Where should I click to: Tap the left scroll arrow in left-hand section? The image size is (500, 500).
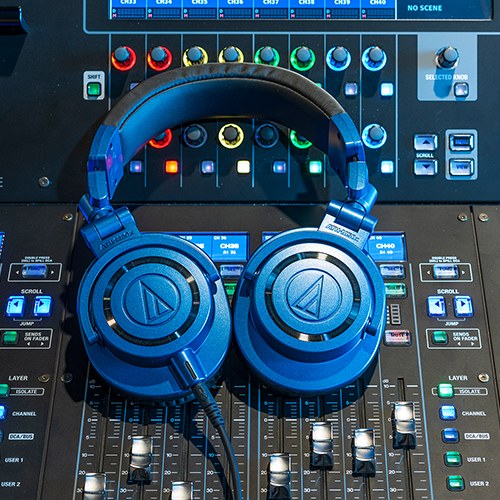coord(15,306)
